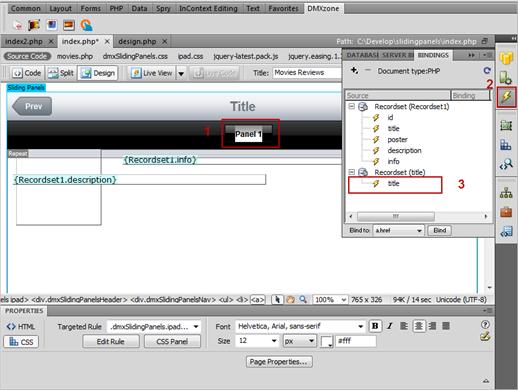The width and height of the screenshot is (518, 390).
Task: Click the first pink arrow DMXzone toolbar icon
Action: (x=17, y=25)
